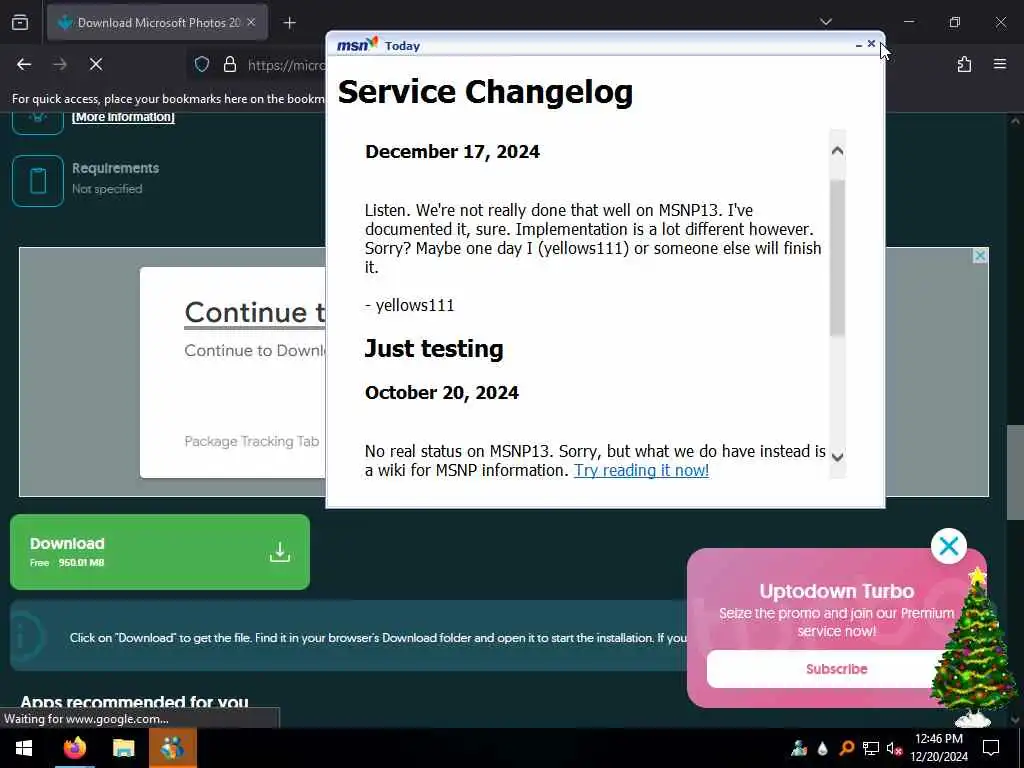Viewport: 1024px width, 768px height.
Task: Open Firefox tab list view icon
Action: 20,23
